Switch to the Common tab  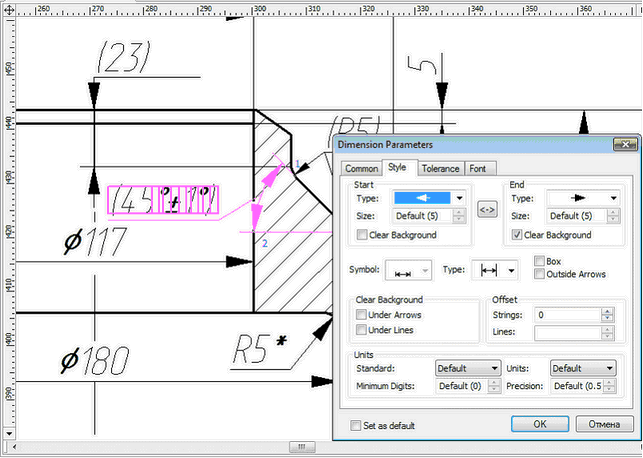361,169
